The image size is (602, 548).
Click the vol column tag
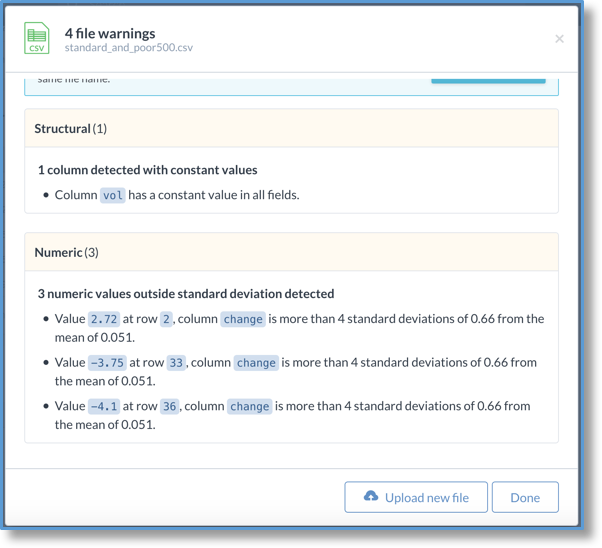click(112, 195)
